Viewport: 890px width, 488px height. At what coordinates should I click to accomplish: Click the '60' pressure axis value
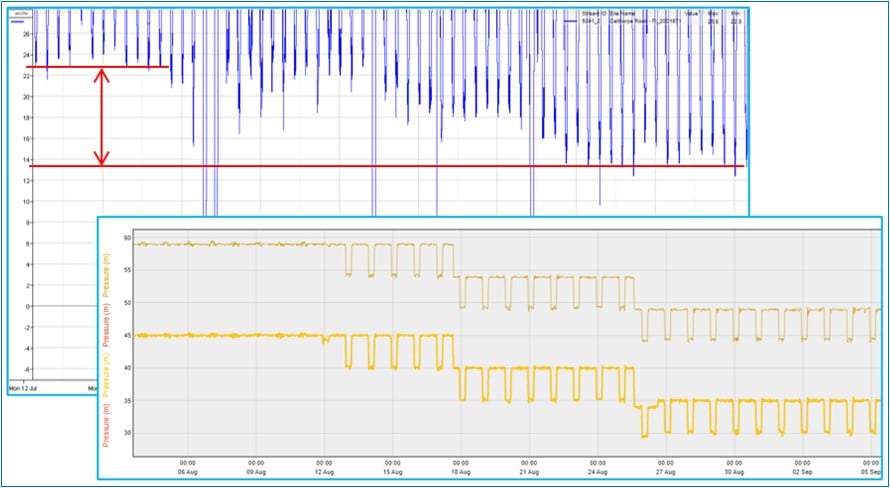(127, 238)
